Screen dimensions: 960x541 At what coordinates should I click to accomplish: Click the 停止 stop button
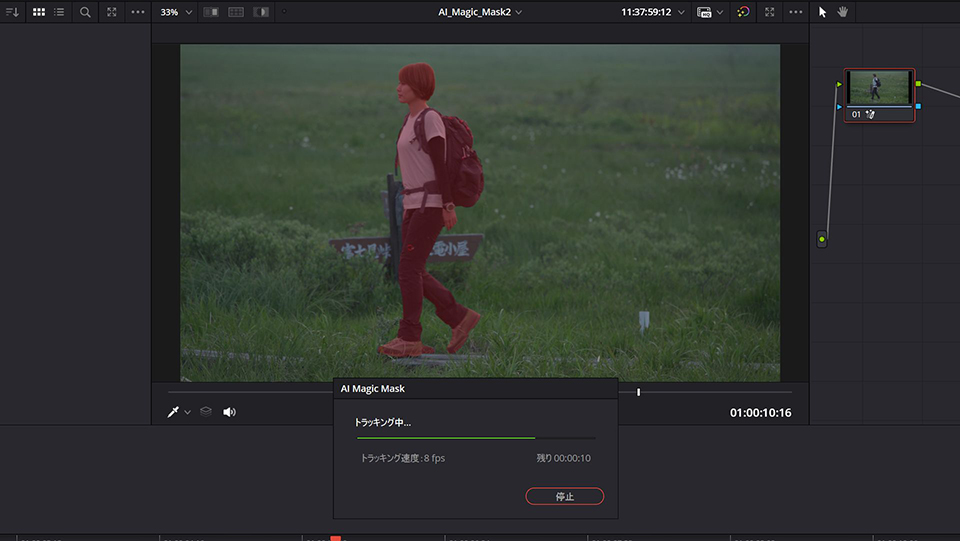pyautogui.click(x=564, y=496)
